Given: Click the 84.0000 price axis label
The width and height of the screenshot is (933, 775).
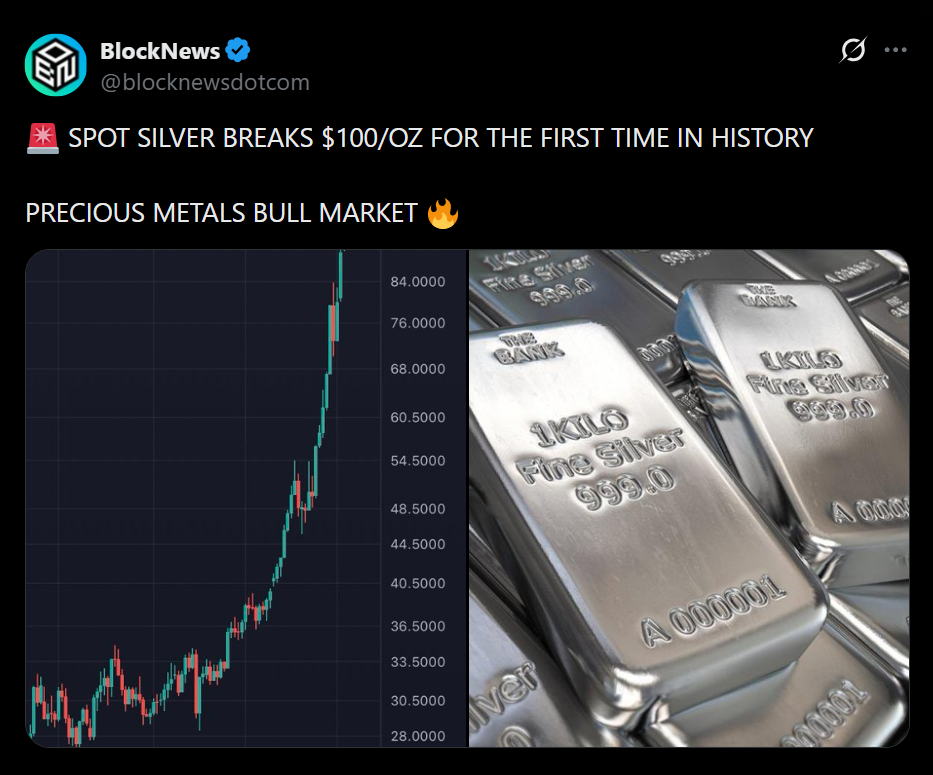Looking at the screenshot, I should tap(417, 282).
